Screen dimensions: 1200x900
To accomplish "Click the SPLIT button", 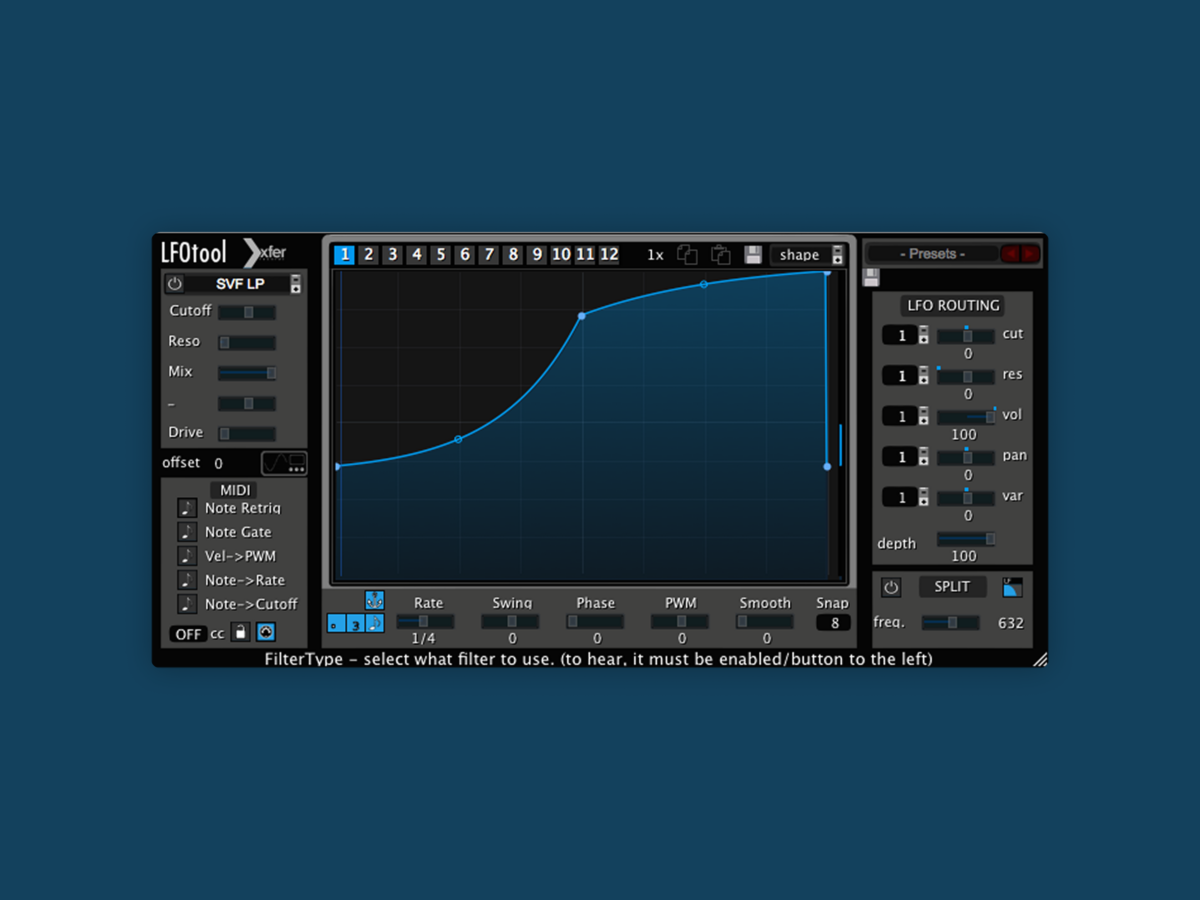I will [x=952, y=587].
